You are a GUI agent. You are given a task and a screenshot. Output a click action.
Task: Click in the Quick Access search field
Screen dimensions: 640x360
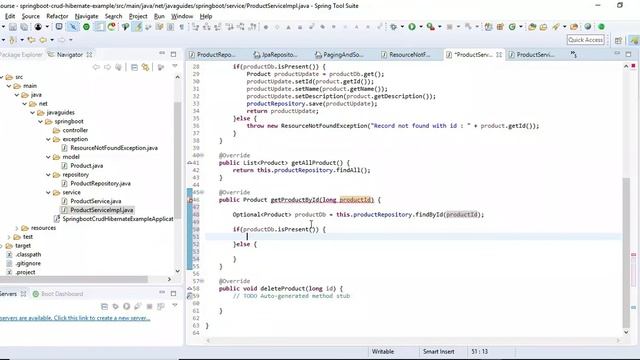[585, 40]
